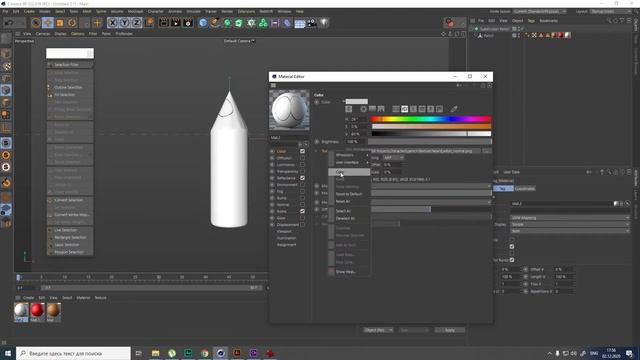The image size is (640, 360).
Task: Adjust the Hue rainbow slider
Action: click(431, 119)
